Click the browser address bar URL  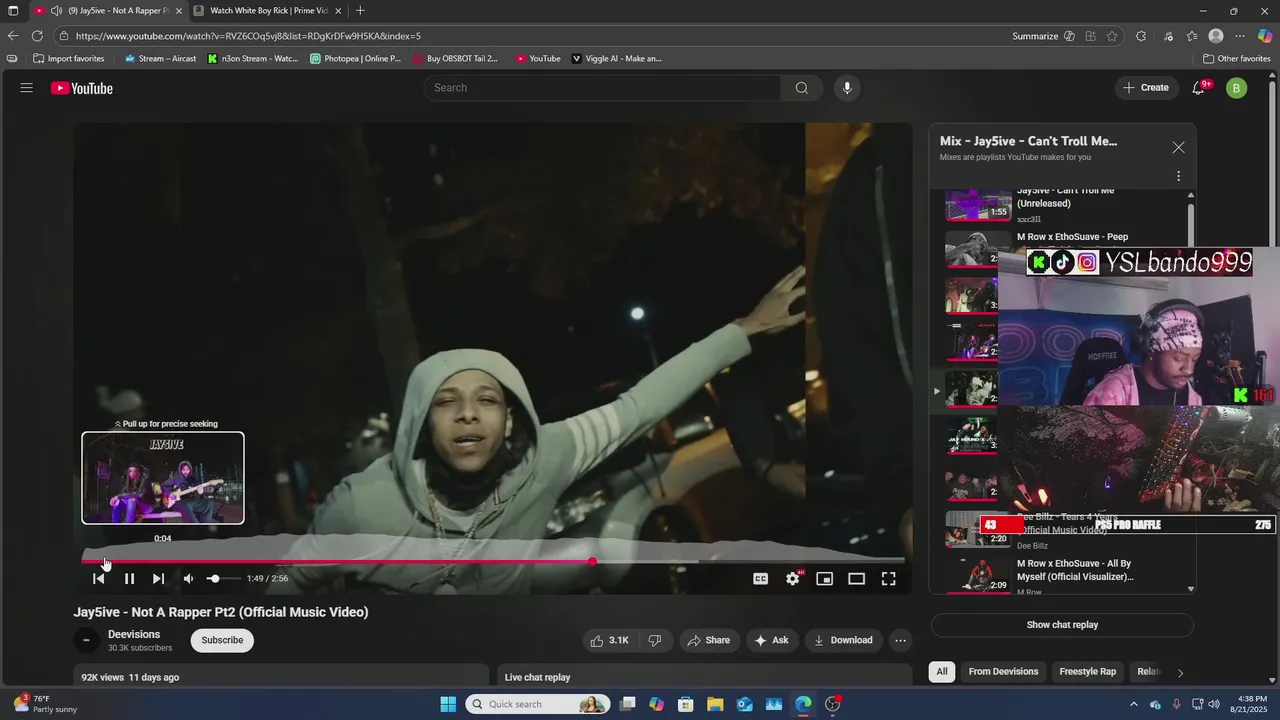(x=248, y=36)
